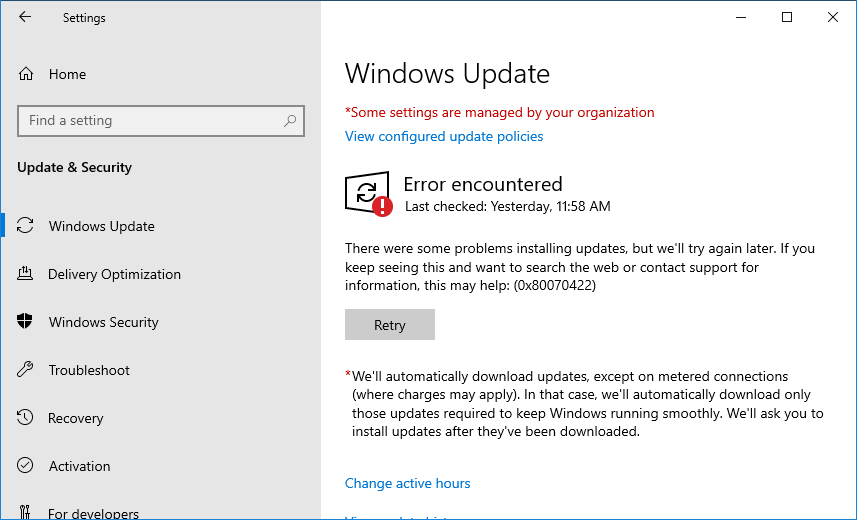Screen dimensions: 857x520
Task: Click the Windows Update sync icon in sidebar
Action: 25,225
